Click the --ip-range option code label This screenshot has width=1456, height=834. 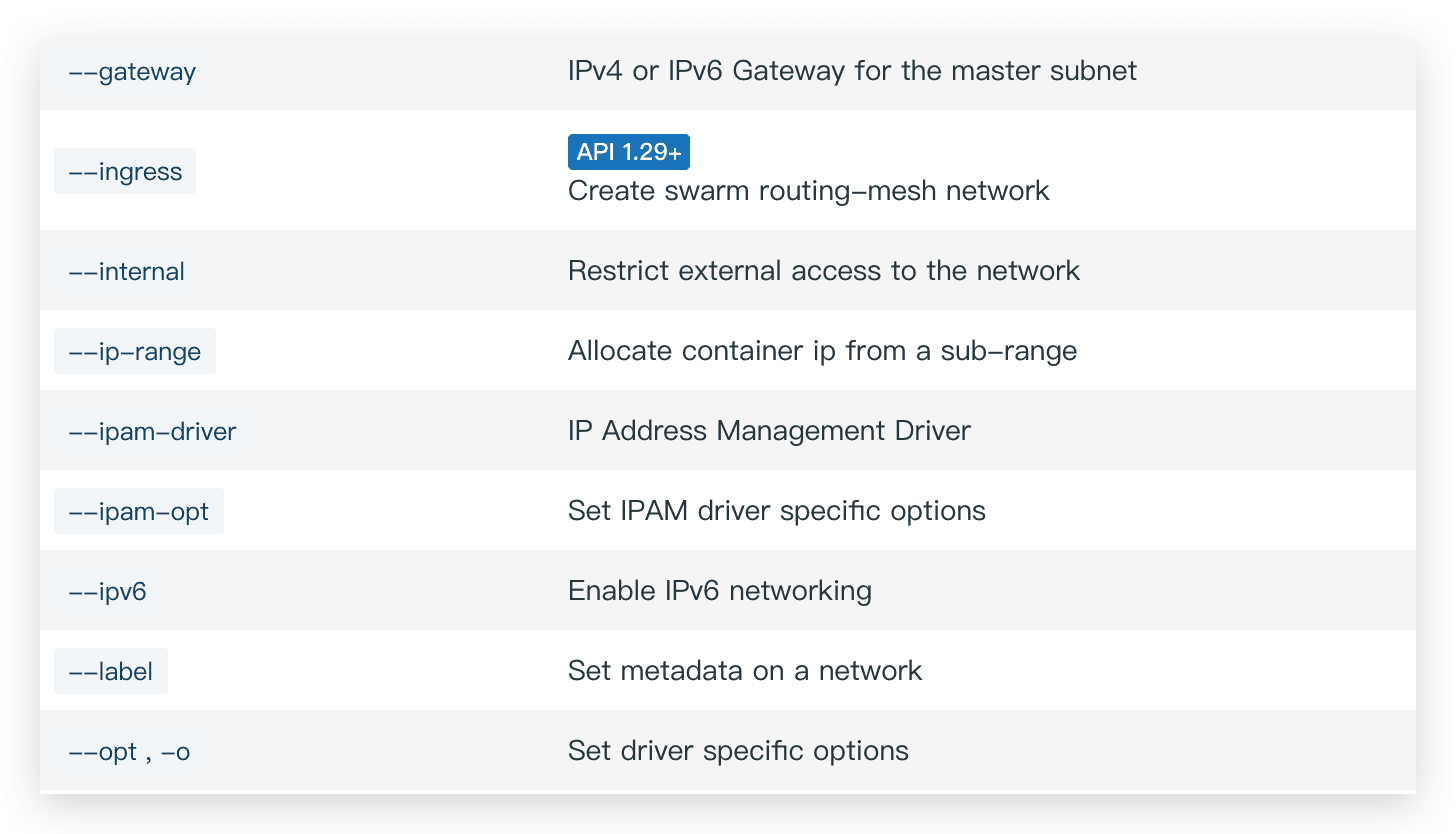(x=135, y=352)
